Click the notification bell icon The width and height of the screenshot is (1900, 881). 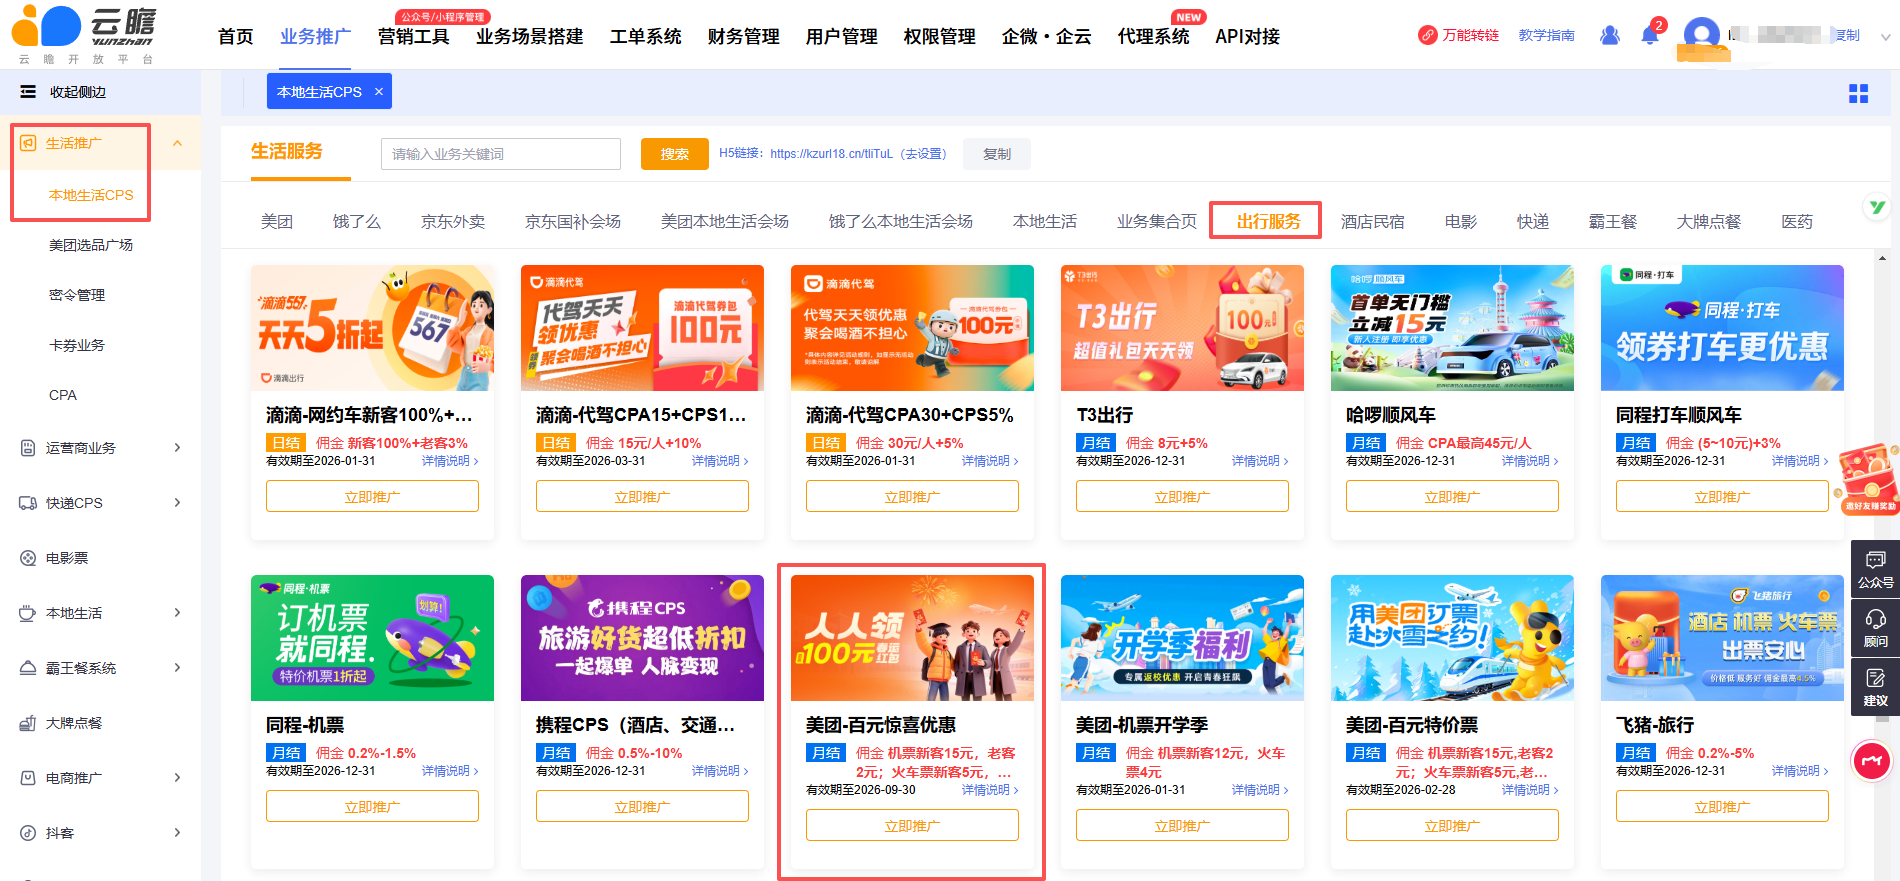point(1650,36)
